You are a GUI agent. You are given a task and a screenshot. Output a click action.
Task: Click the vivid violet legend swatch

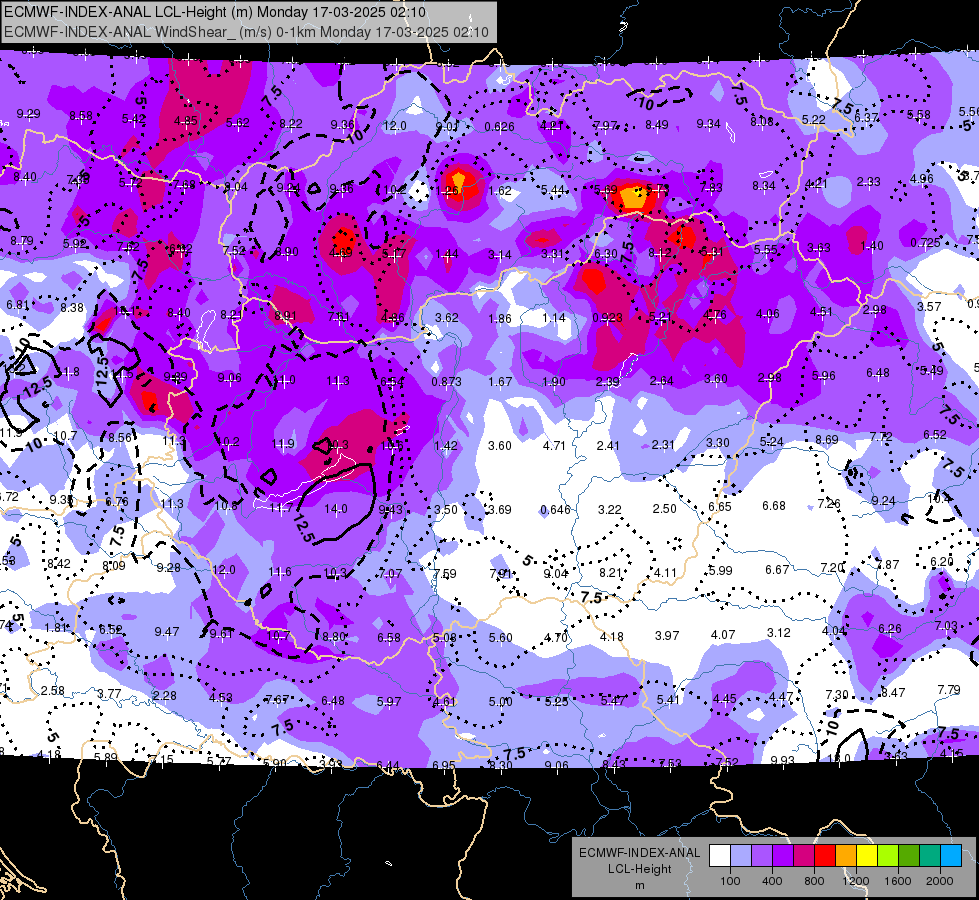tap(782, 856)
